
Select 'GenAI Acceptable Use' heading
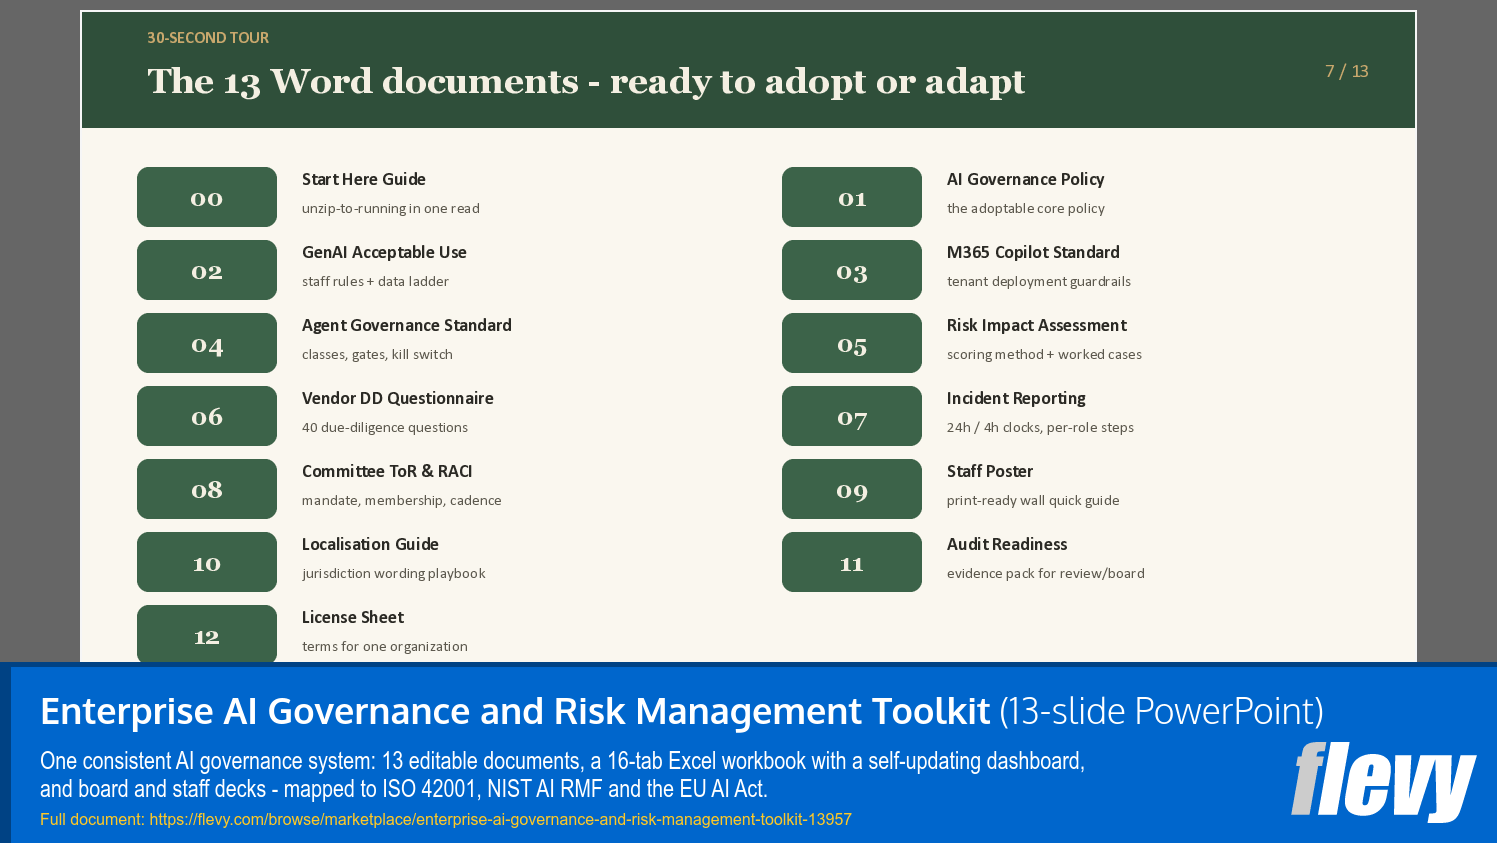click(x=384, y=252)
